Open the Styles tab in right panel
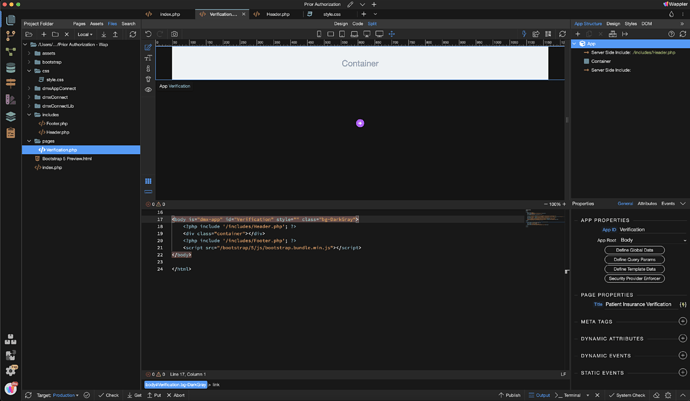 coord(631,24)
